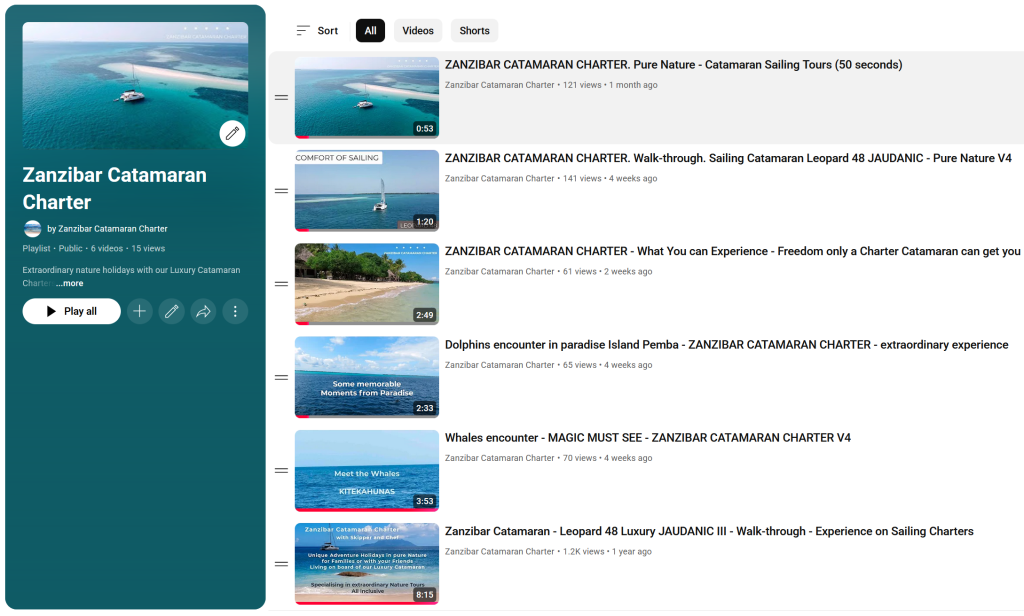Share the playlist using the arrow icon

coord(203,312)
